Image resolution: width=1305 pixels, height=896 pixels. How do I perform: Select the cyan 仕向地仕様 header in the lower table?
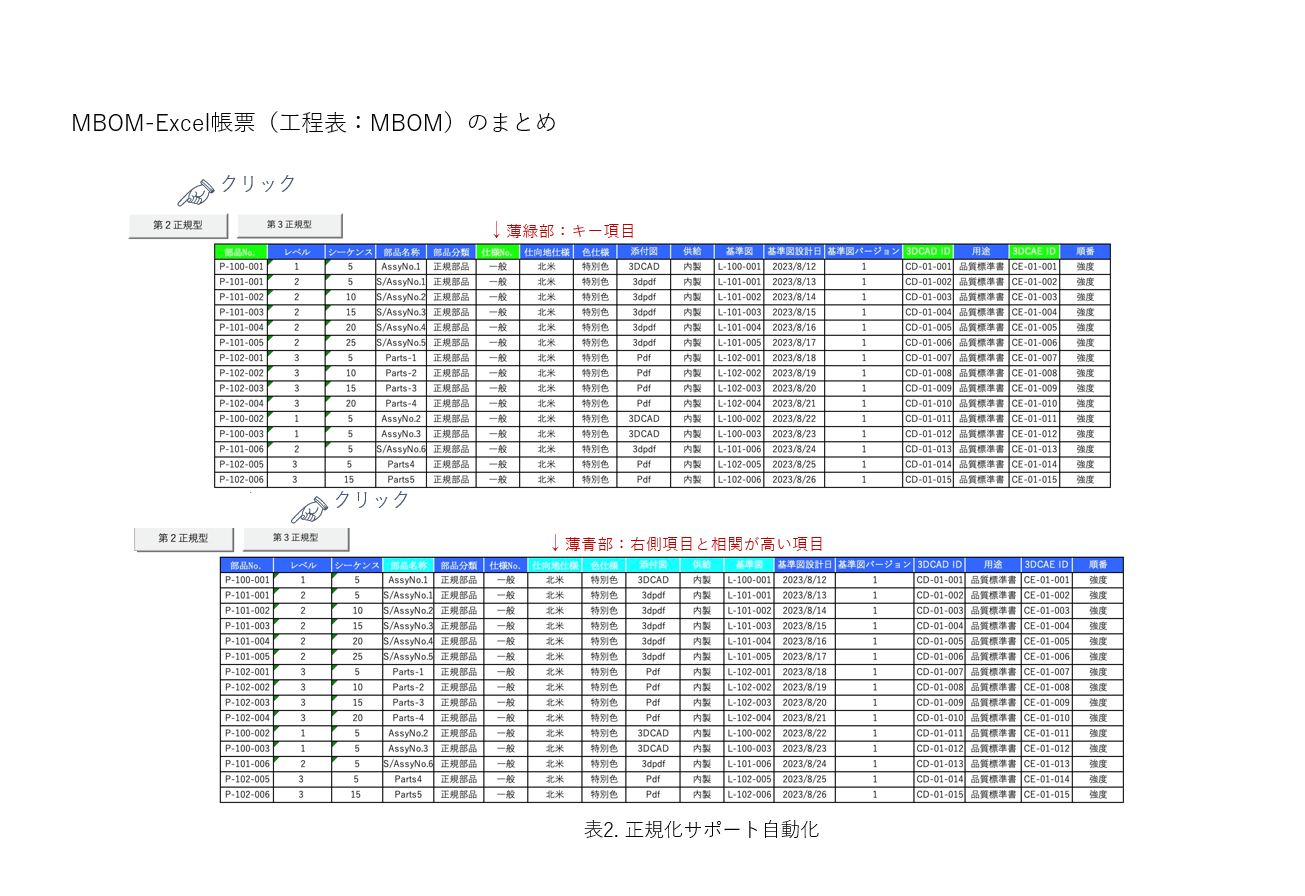[555, 565]
